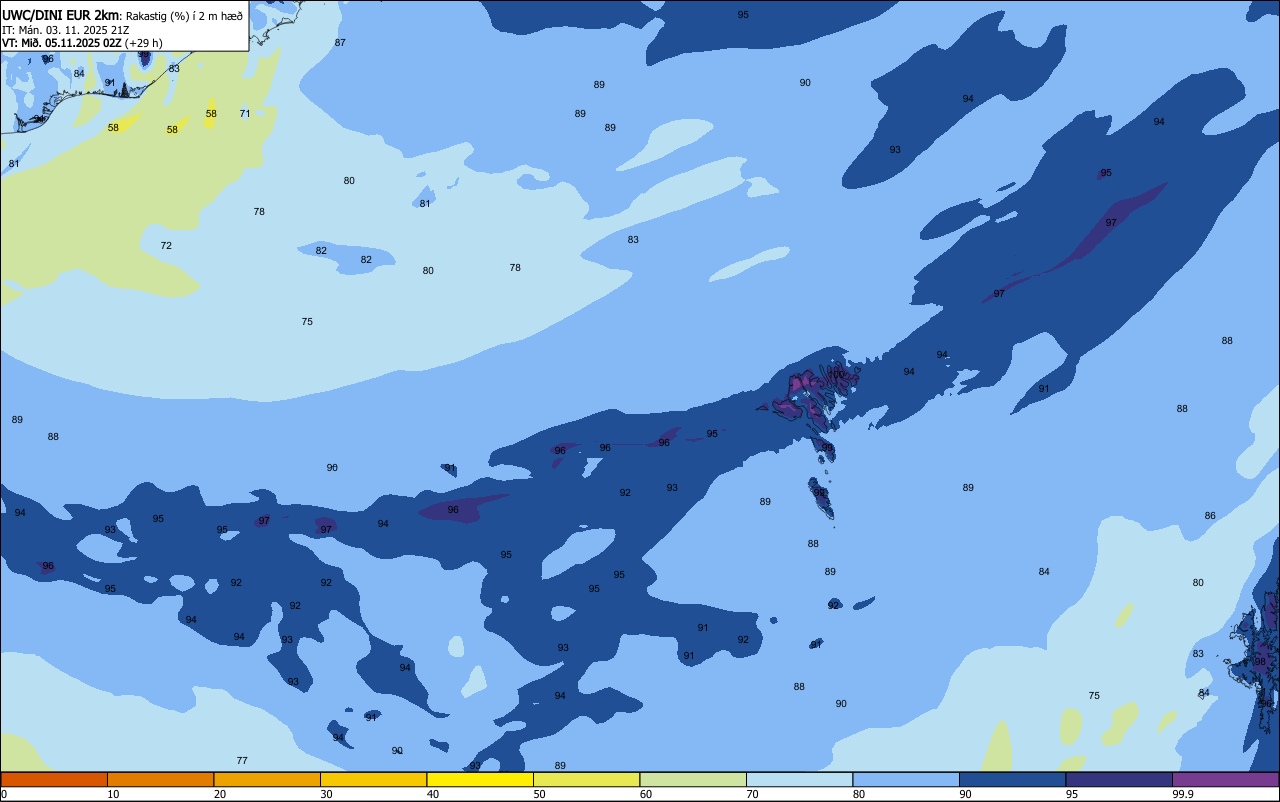Viewport: 1280px width, 802px height.
Task: Click the map title 'UWC/DINI EUR 2km'
Action: coord(60,15)
